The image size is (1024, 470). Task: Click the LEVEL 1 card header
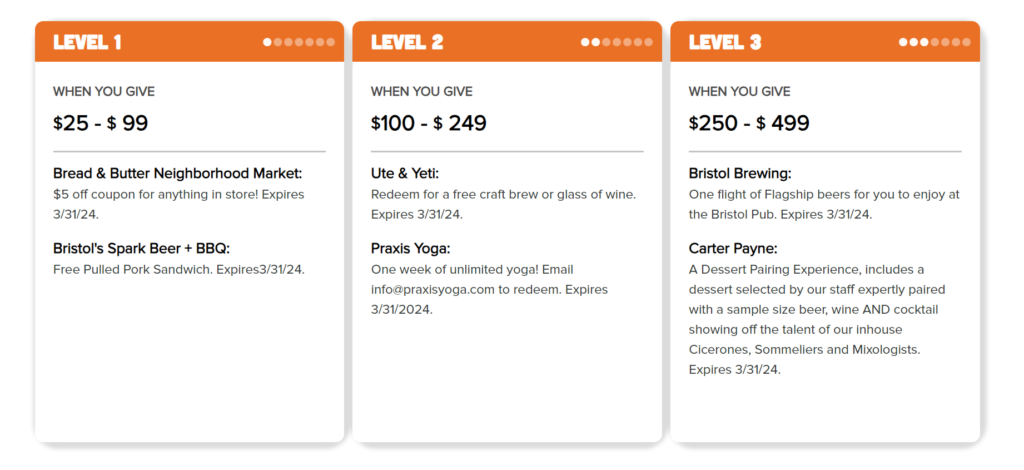(189, 42)
